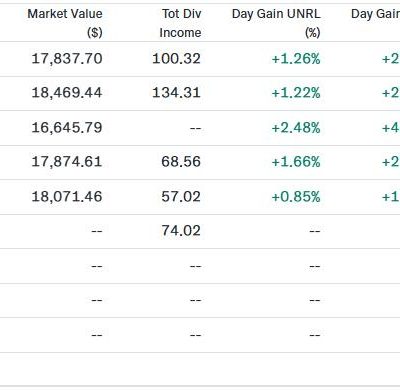Image resolution: width=400 pixels, height=390 pixels.
Task: Select the +1.22% day gain cell
Action: pos(296,93)
